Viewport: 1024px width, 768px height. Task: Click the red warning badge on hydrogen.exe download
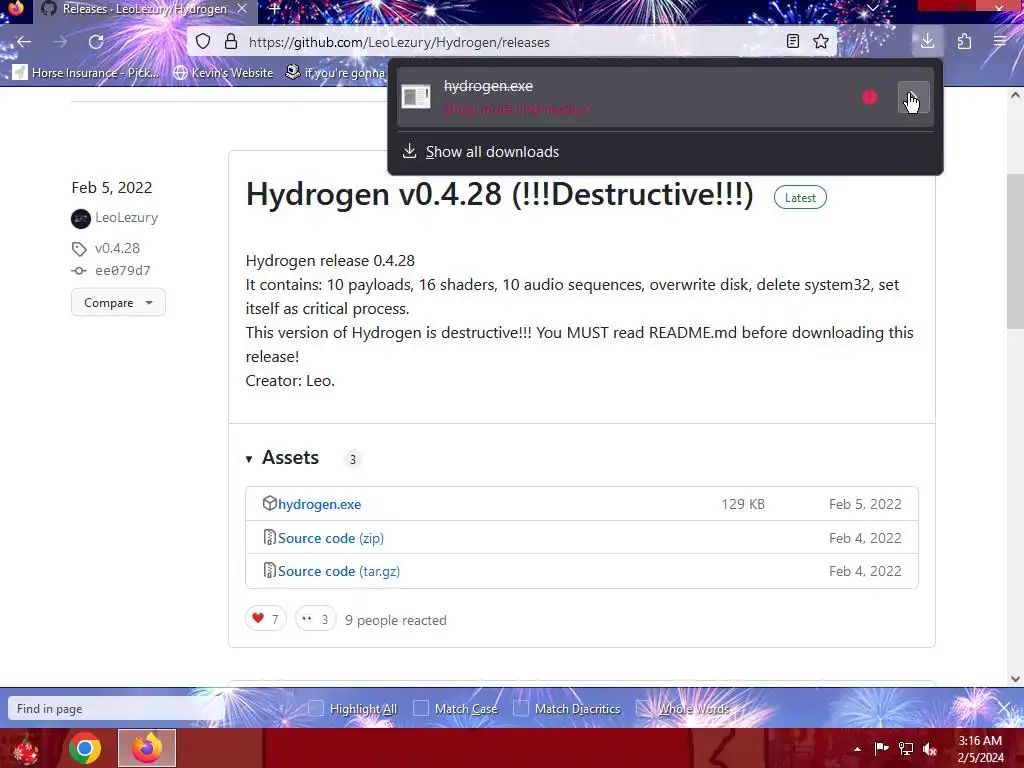point(869,97)
